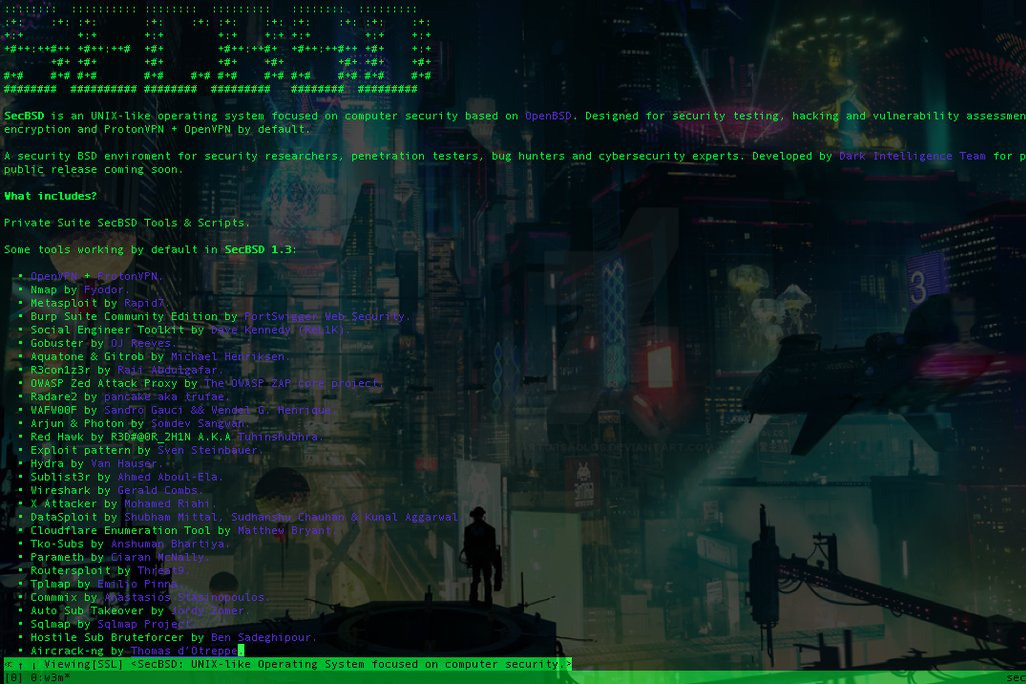Image resolution: width=1026 pixels, height=684 pixels.
Task: Click the "Cloudflare Enumeration Tool" name
Action: point(121,531)
